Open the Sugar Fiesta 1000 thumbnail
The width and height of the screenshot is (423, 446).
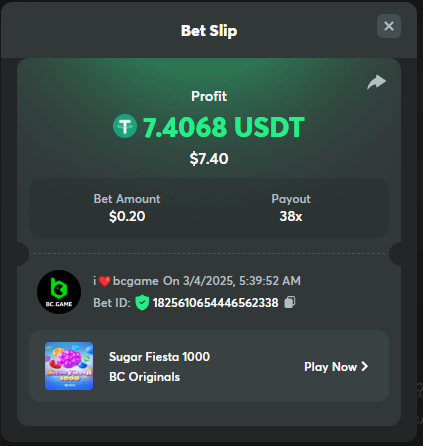click(x=69, y=366)
